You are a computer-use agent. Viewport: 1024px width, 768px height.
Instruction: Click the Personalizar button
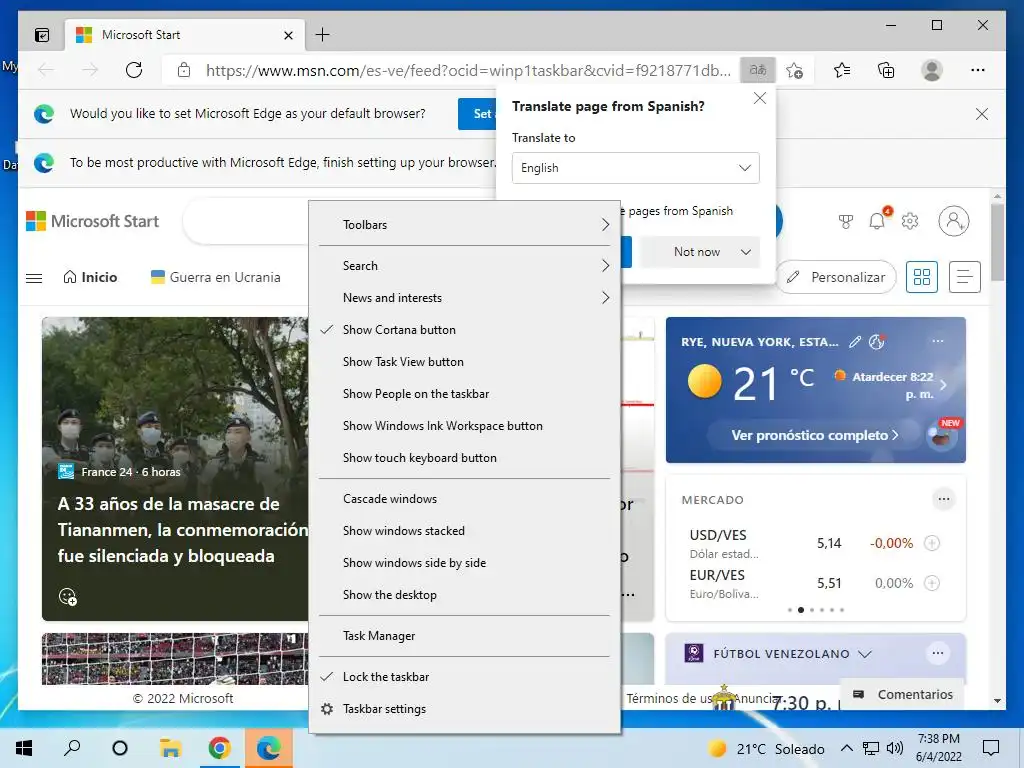(x=836, y=278)
